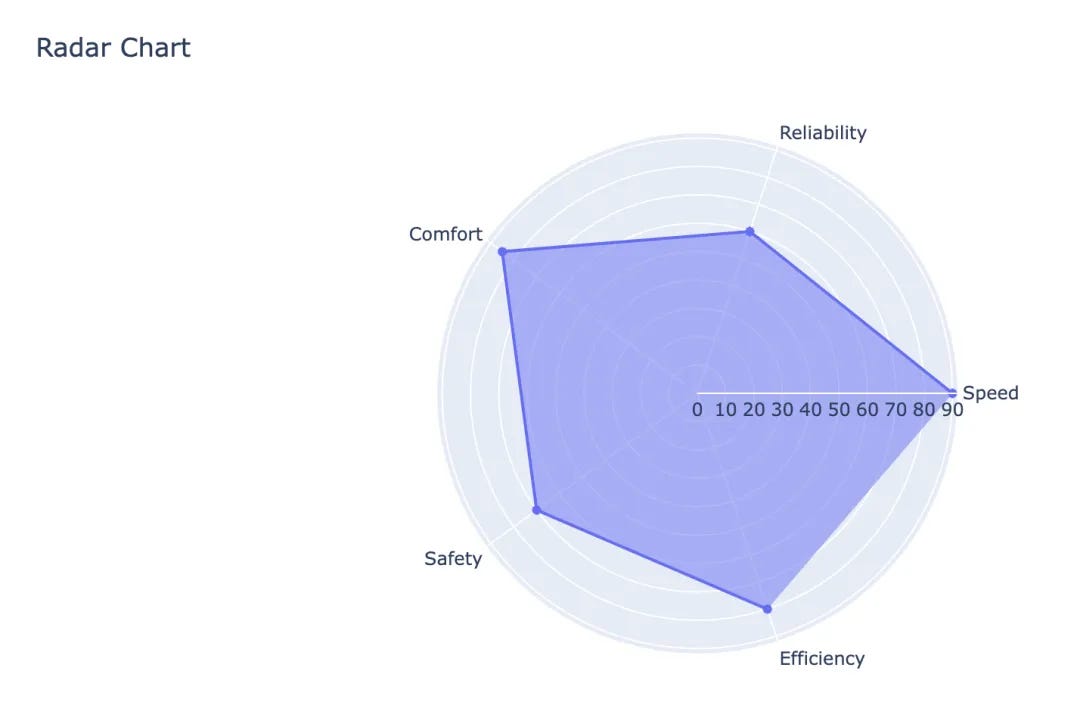The width and height of the screenshot is (1080, 708).
Task: Click the 90 radial tick label
Action: (952, 410)
